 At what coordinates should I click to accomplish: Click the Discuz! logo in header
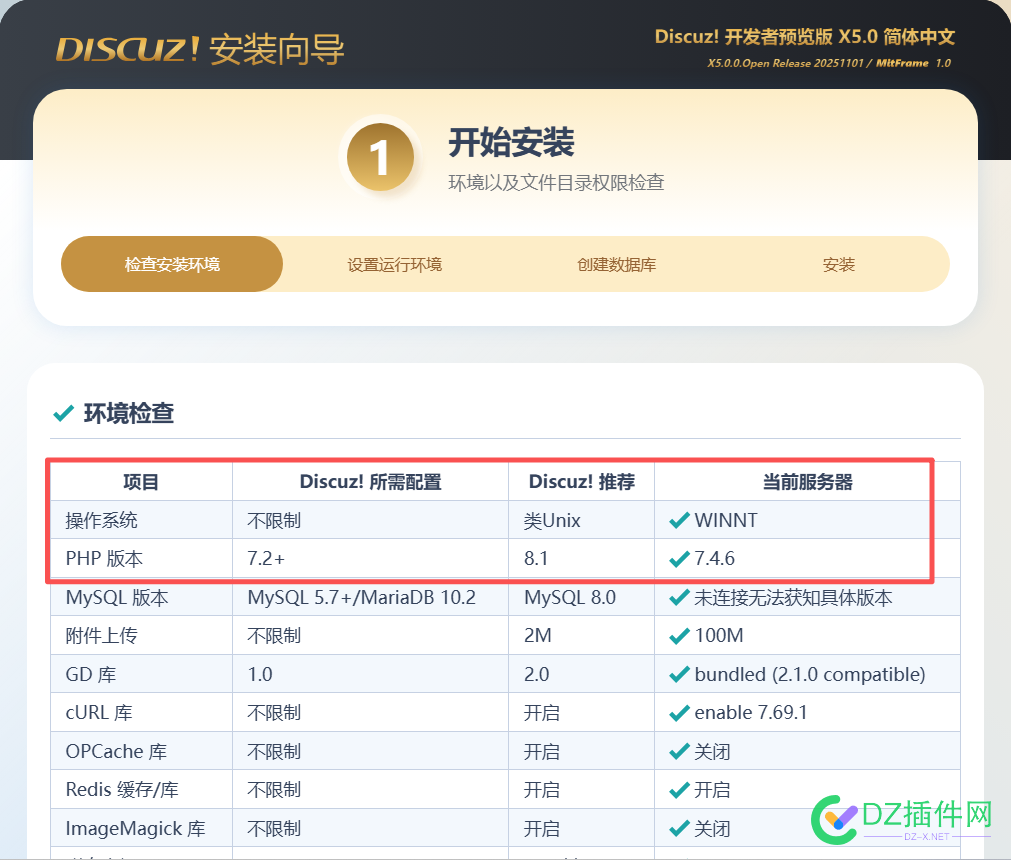click(x=127, y=49)
